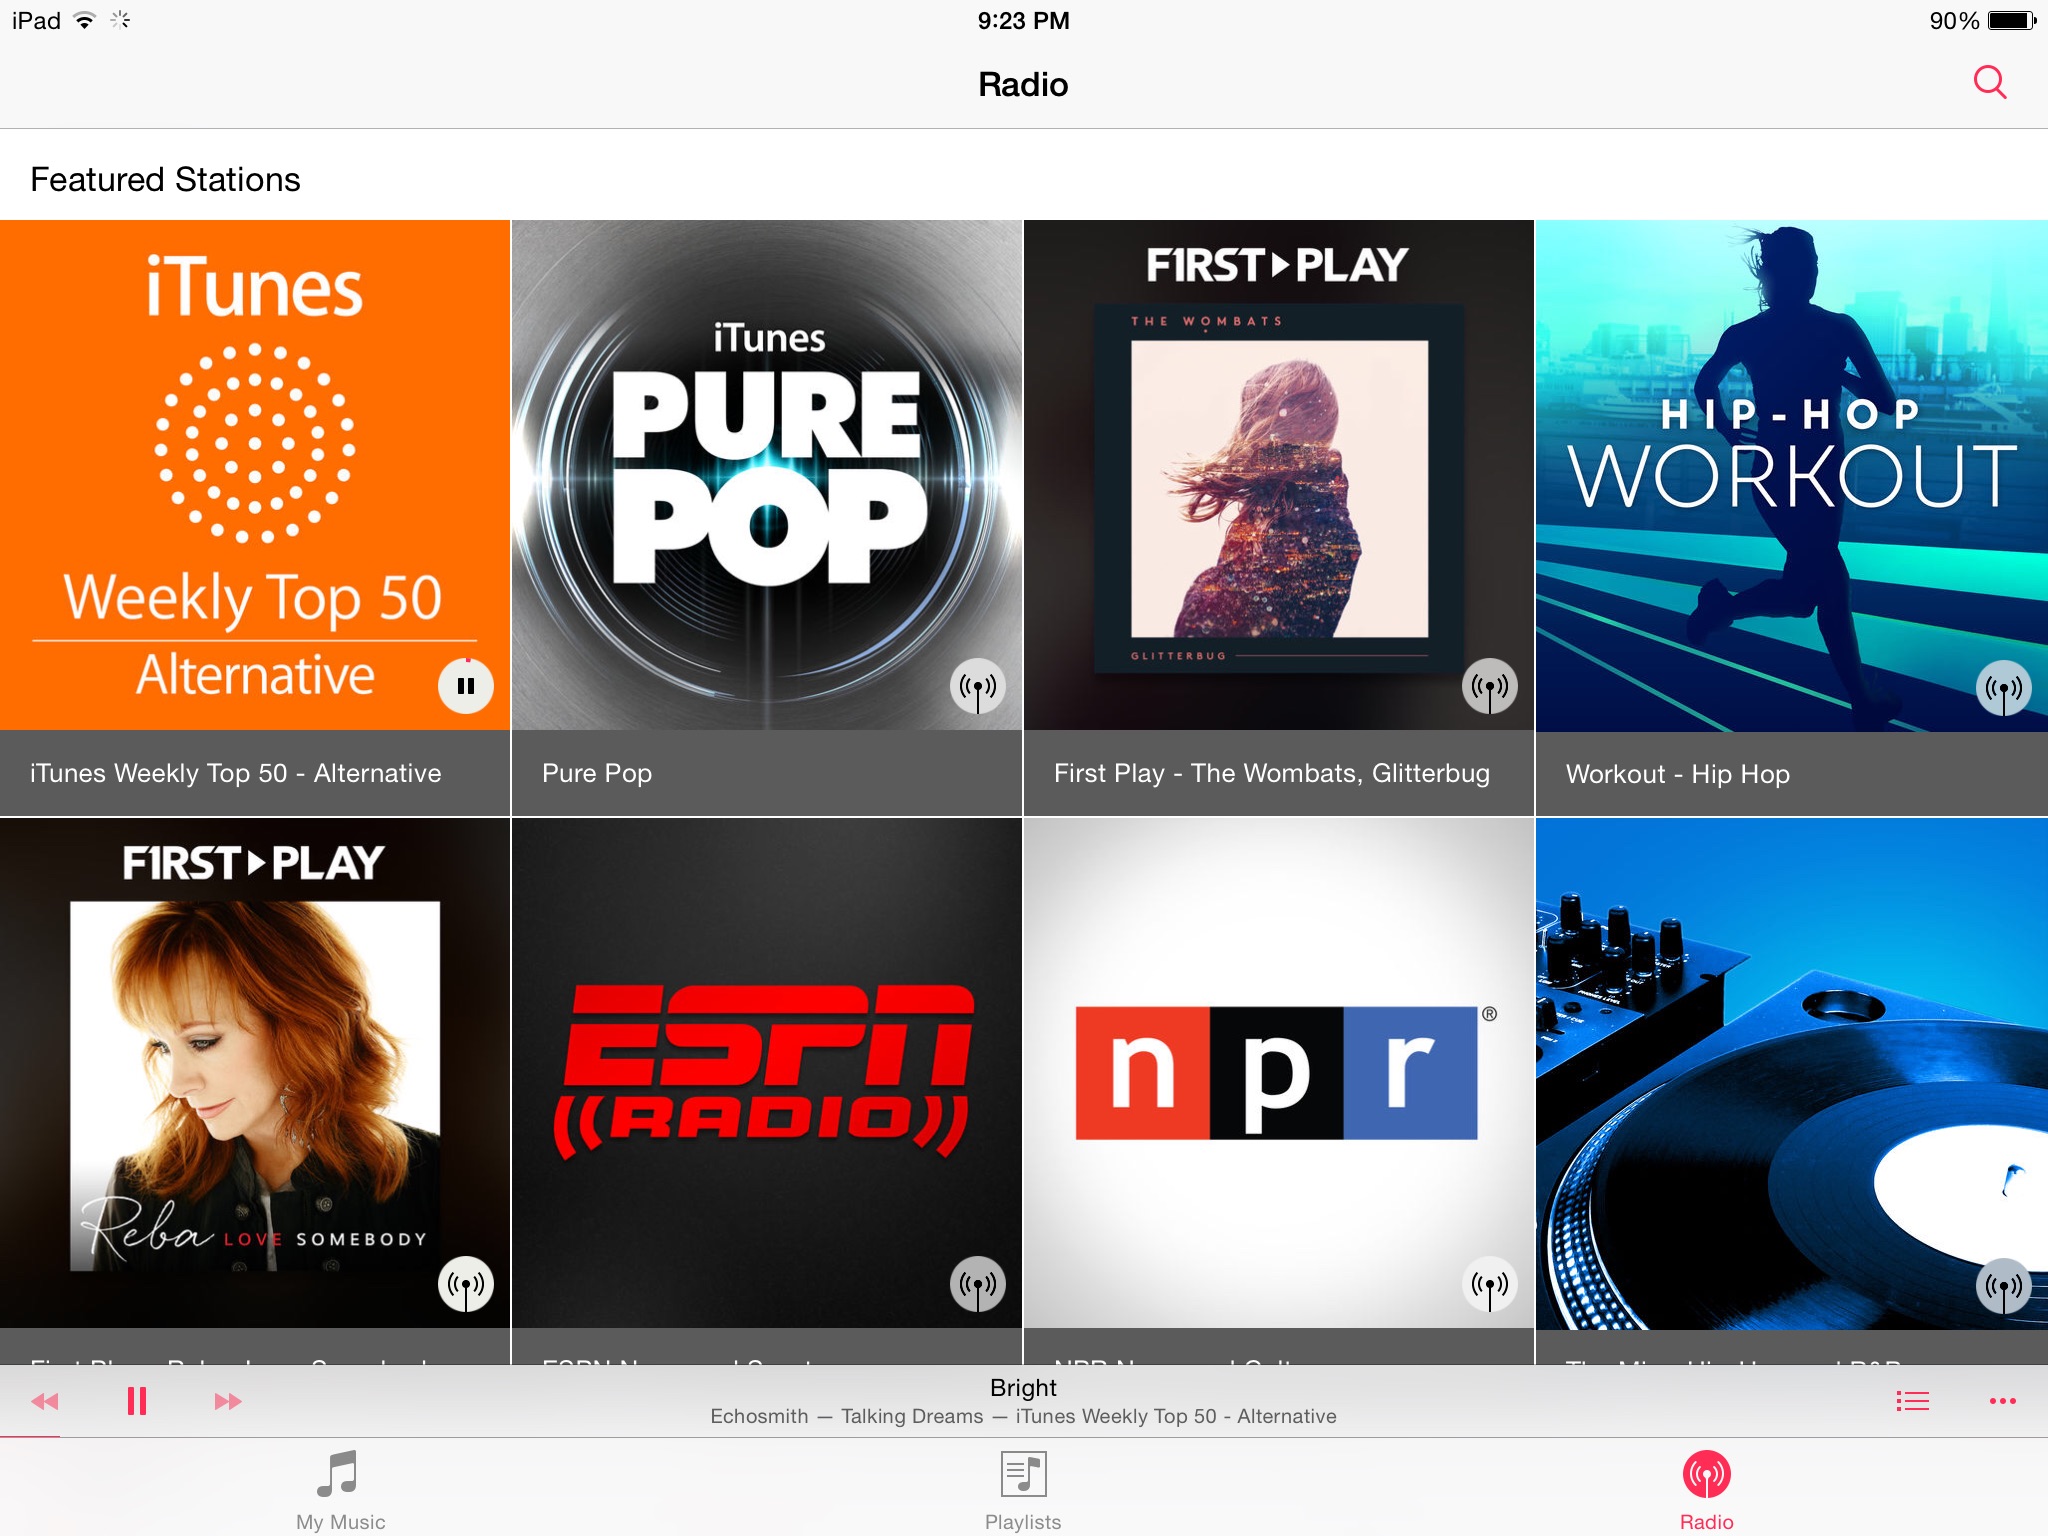
Task: Play First Play Wombats station broadcast icon
Action: pos(1489,686)
